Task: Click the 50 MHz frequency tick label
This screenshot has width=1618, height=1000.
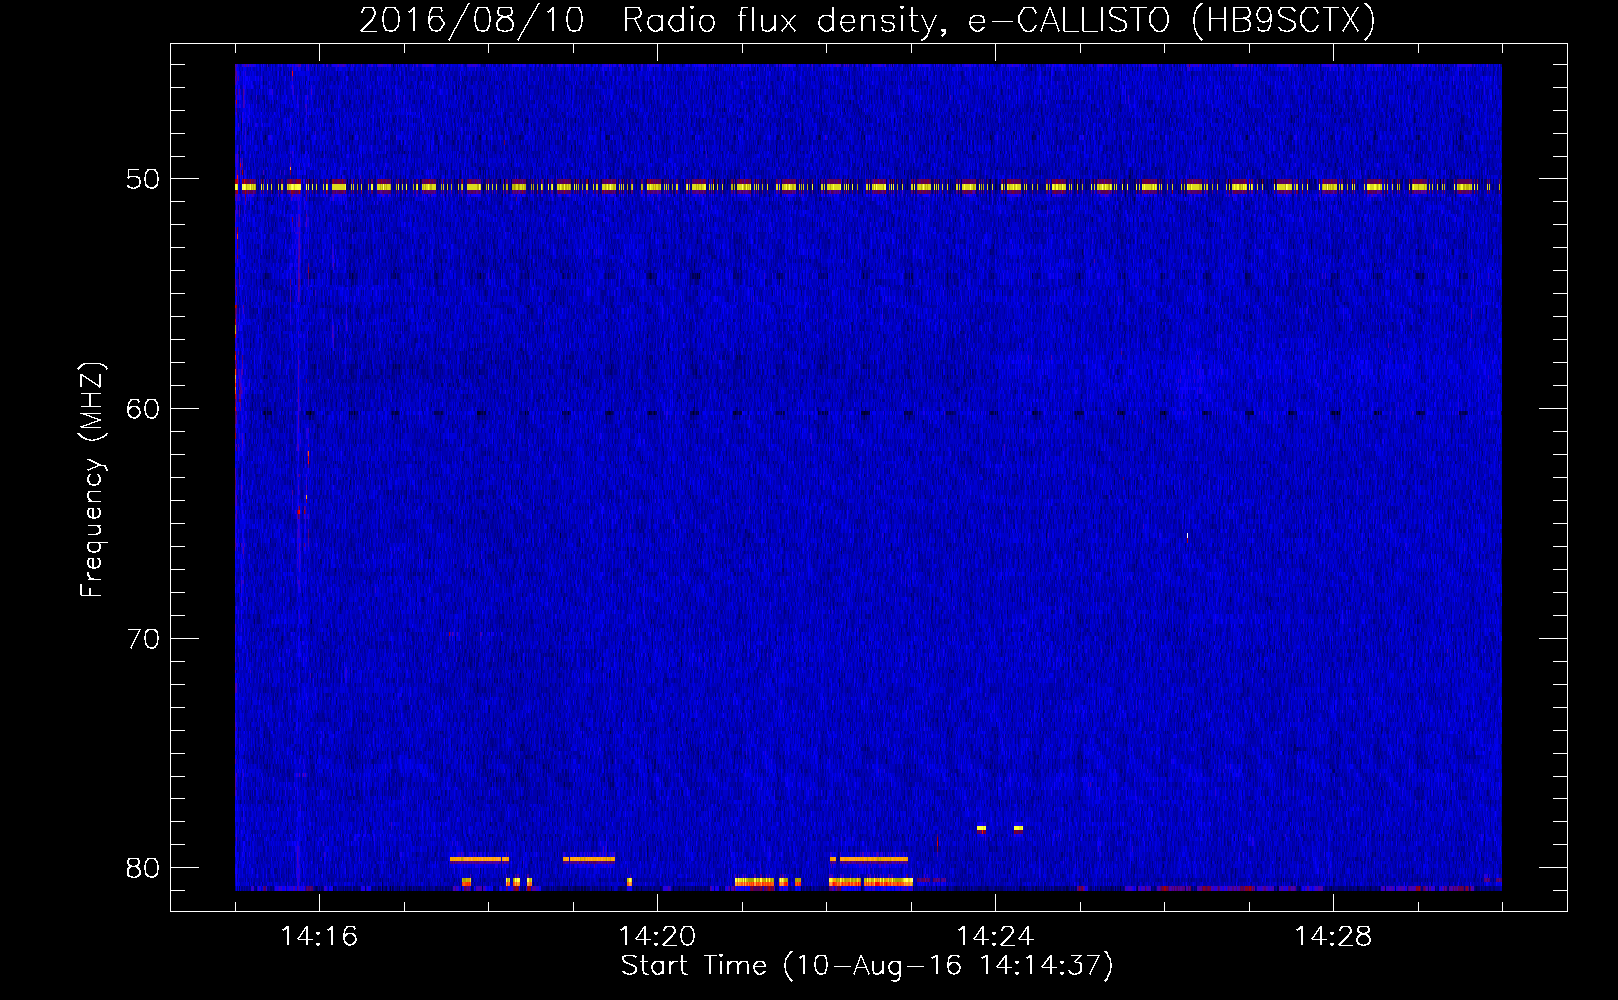Action: pos(142,179)
